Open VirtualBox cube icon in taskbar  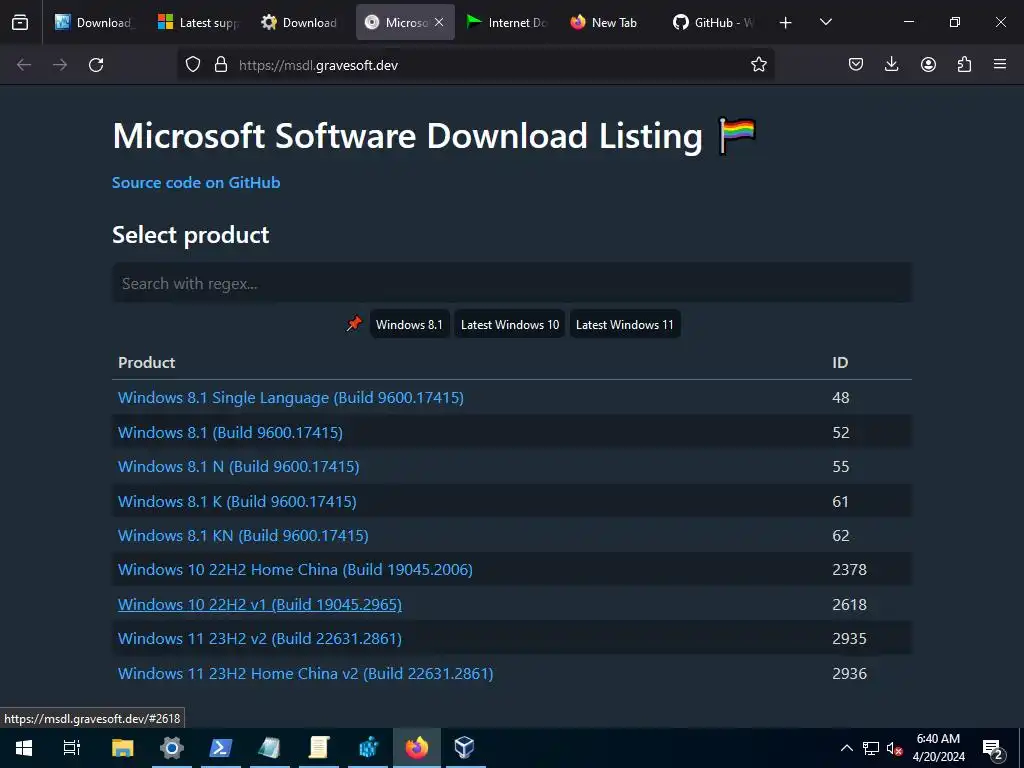(464, 748)
